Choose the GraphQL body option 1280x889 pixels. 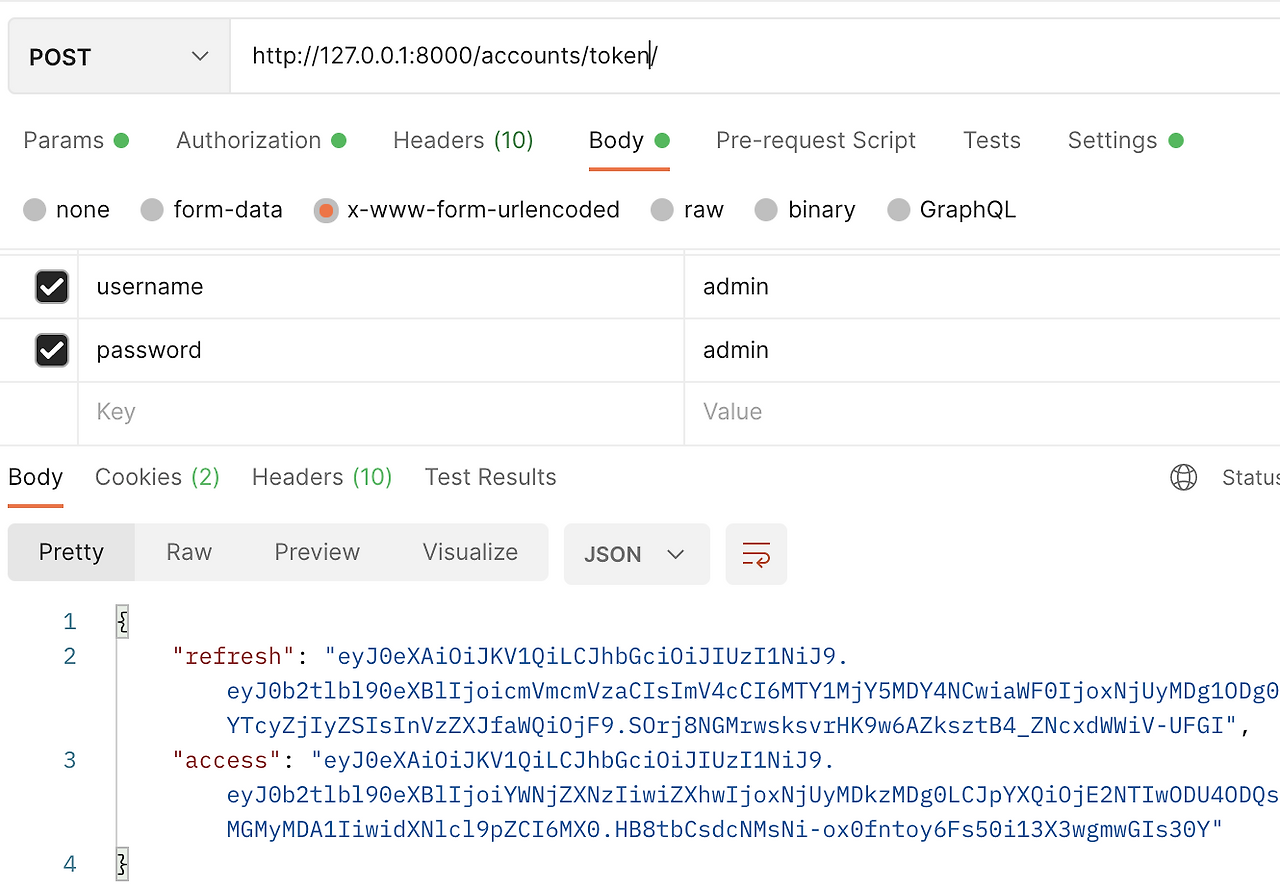click(897, 209)
